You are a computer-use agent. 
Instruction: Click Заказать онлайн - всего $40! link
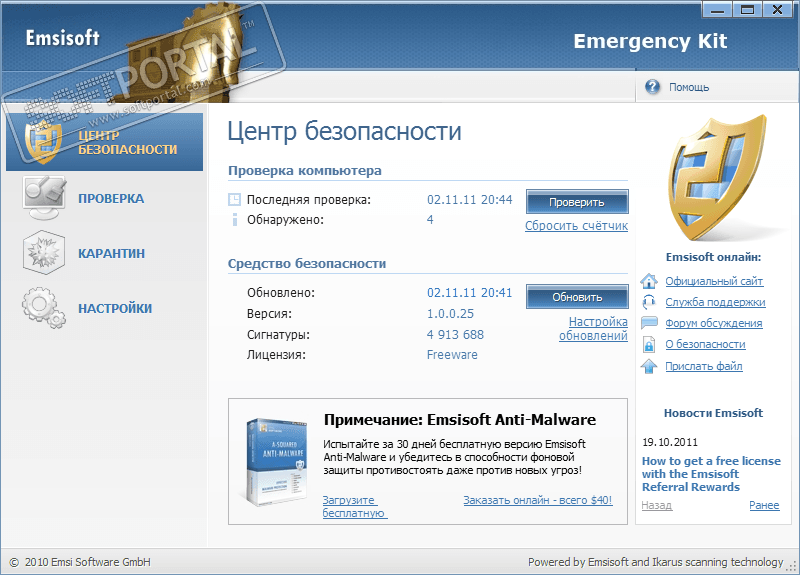(x=538, y=500)
